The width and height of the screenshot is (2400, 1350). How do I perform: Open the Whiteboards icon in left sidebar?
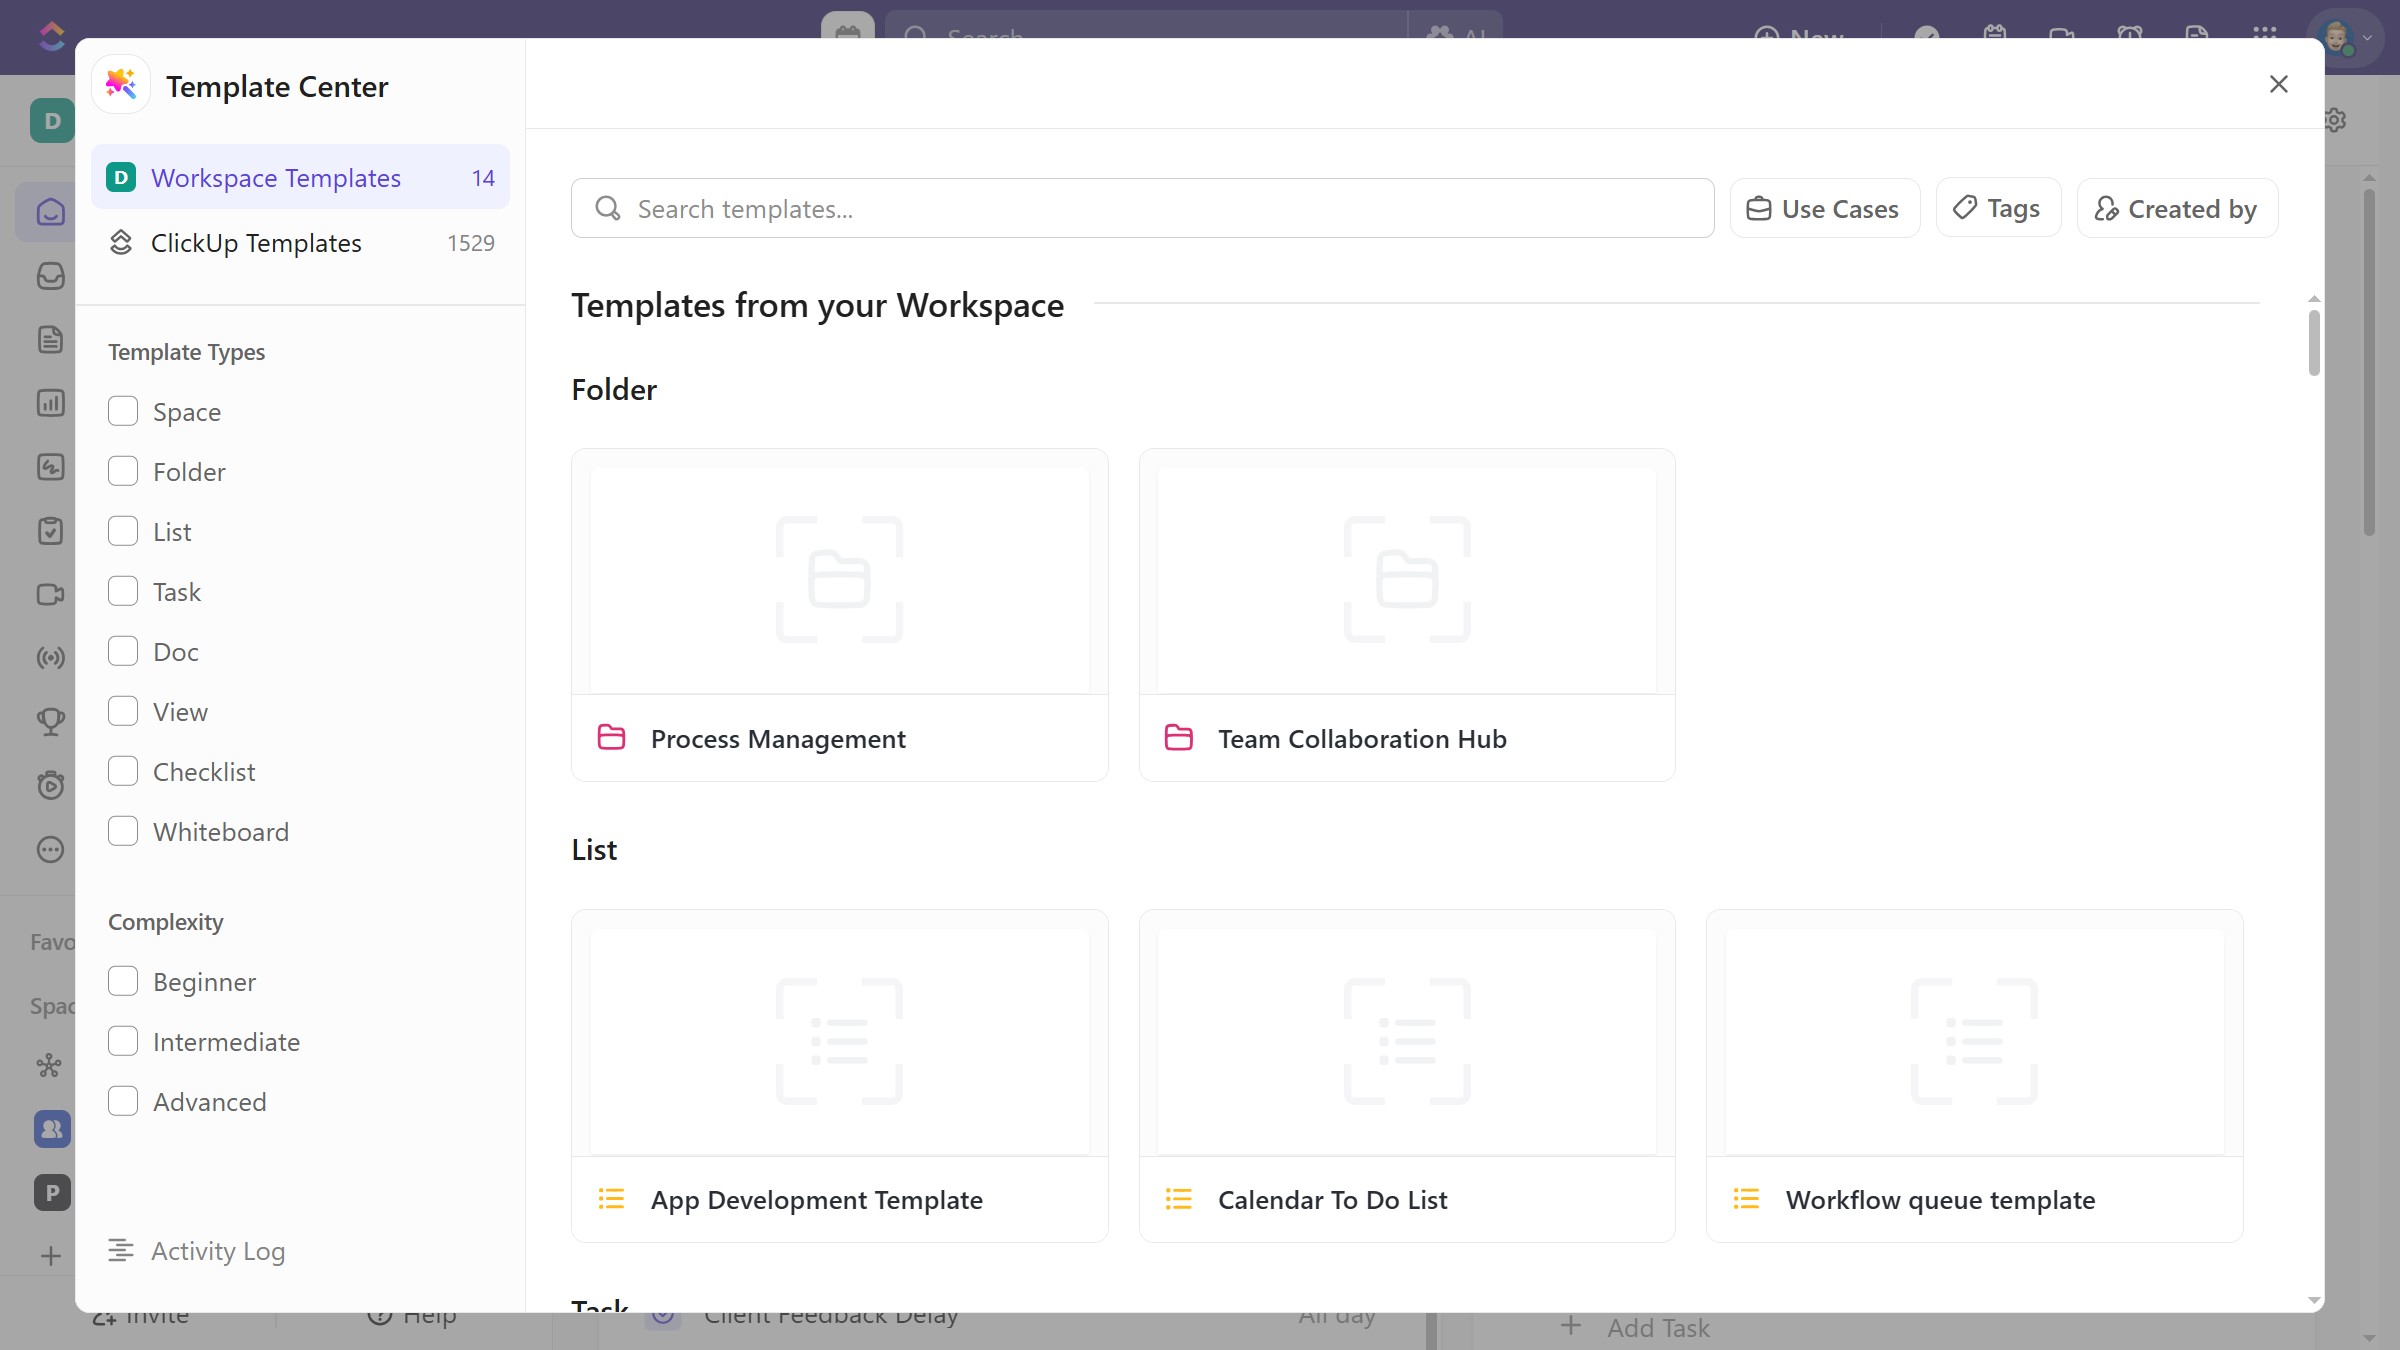[x=50, y=467]
